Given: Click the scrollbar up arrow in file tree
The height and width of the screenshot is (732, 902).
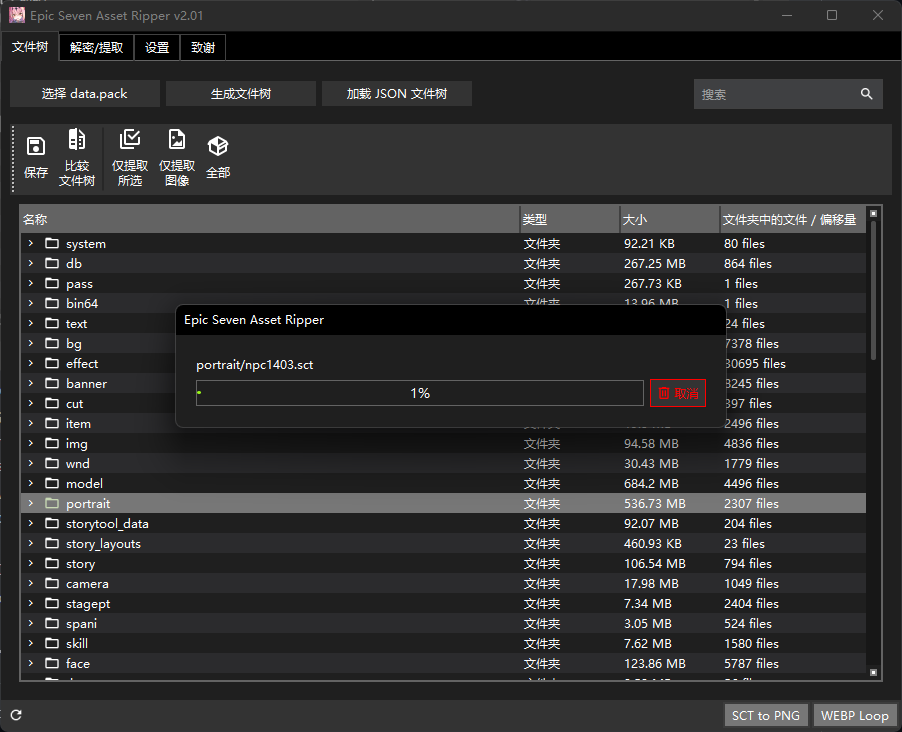Looking at the screenshot, I should [873, 214].
